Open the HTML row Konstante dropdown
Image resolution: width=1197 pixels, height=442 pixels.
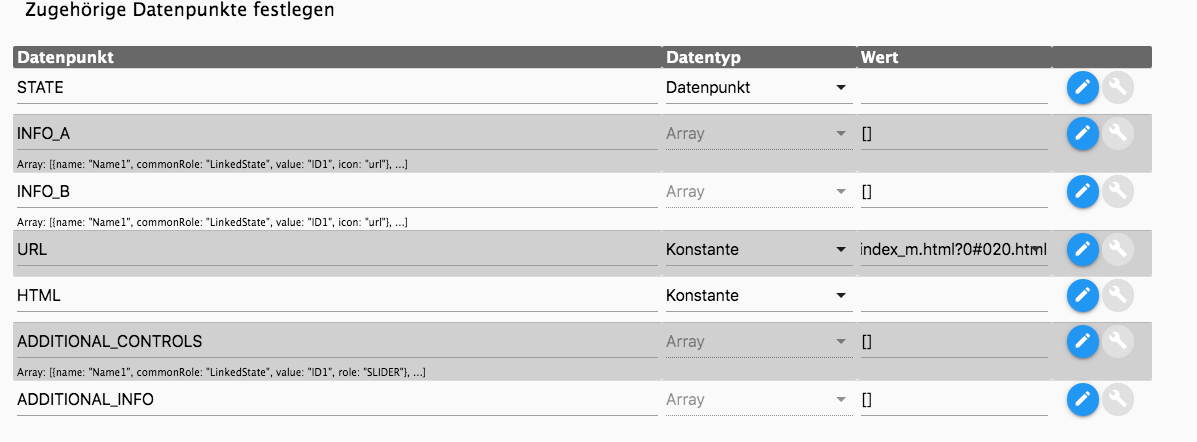pyautogui.click(x=757, y=295)
